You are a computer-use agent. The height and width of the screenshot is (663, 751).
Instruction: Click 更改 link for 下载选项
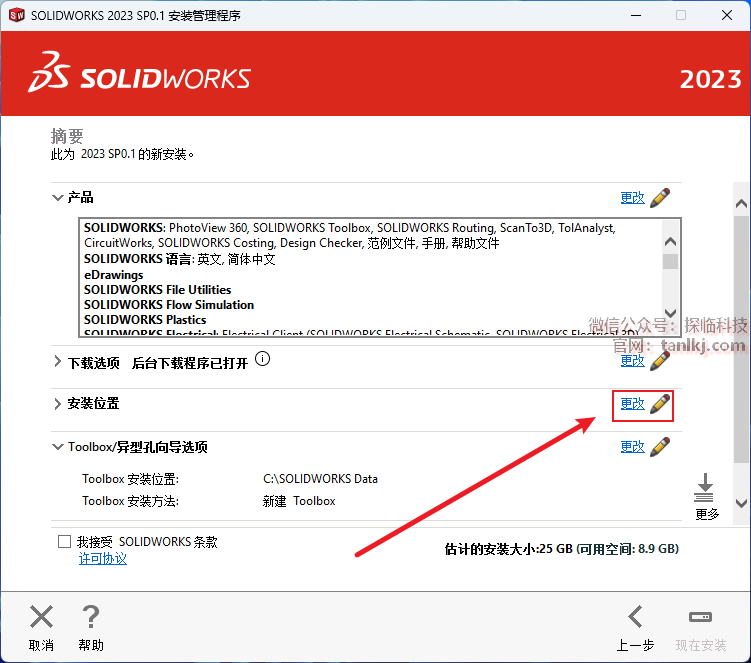(x=633, y=361)
